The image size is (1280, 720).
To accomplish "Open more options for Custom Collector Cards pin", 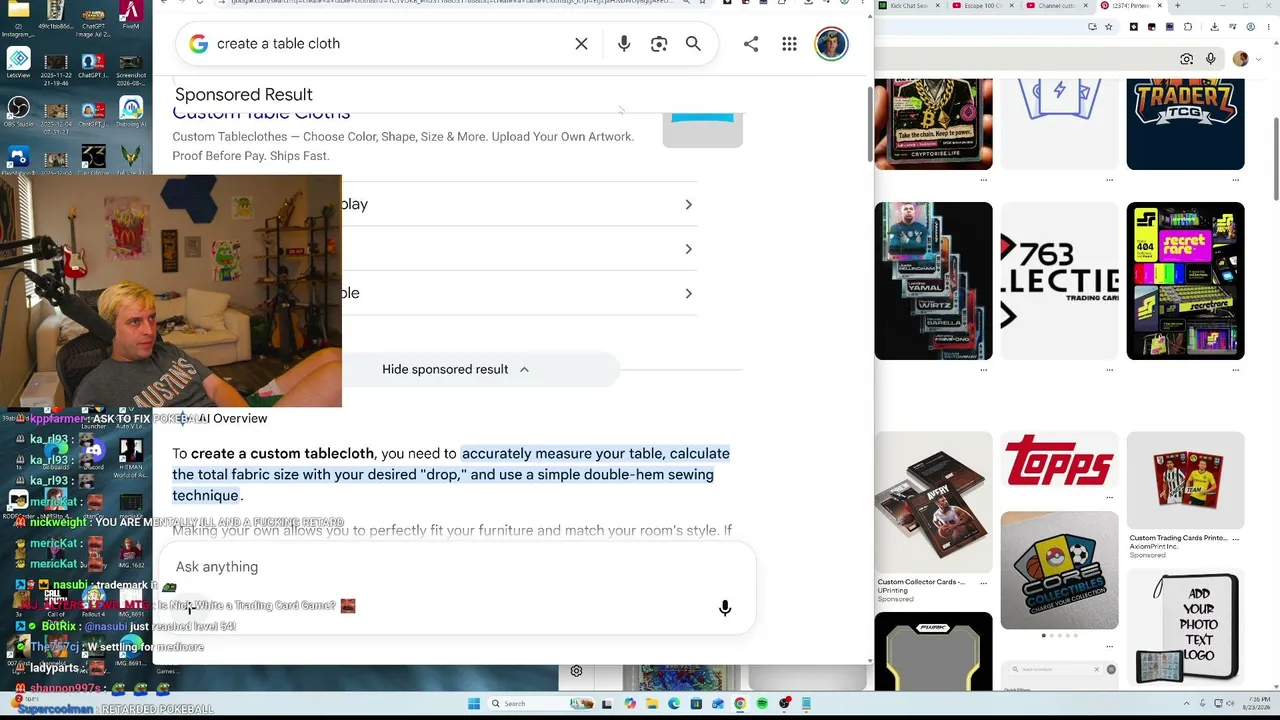I will [983, 582].
